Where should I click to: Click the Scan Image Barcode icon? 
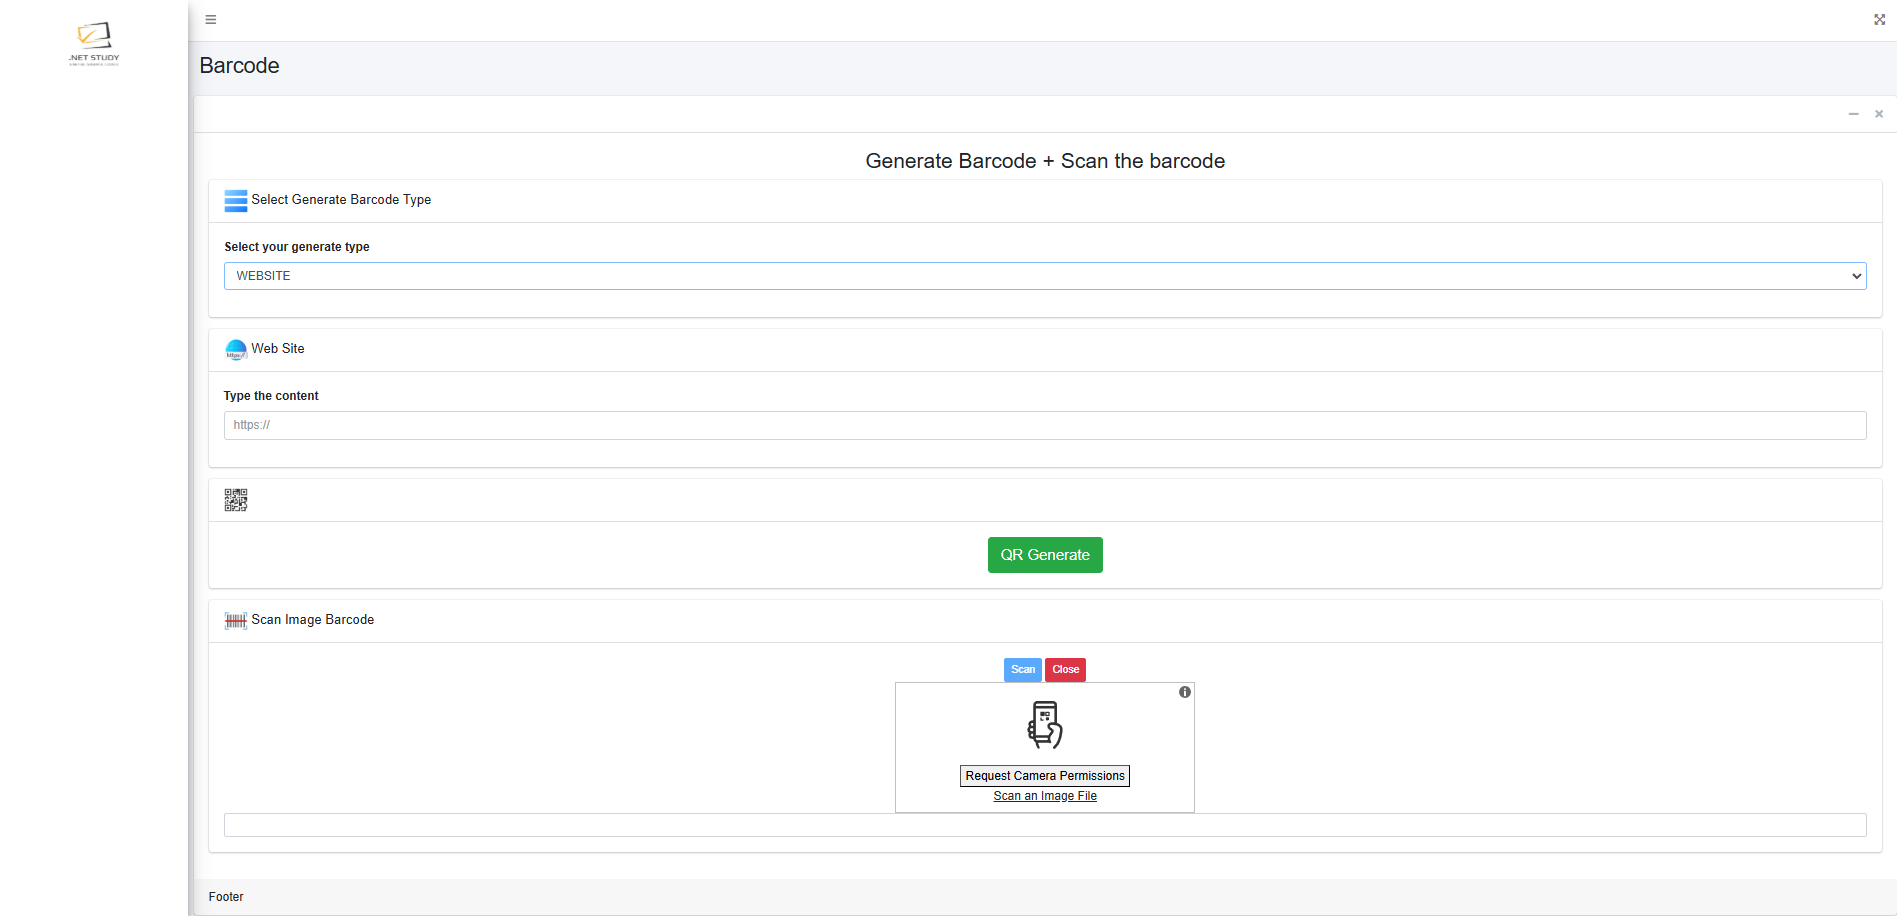[x=236, y=621]
